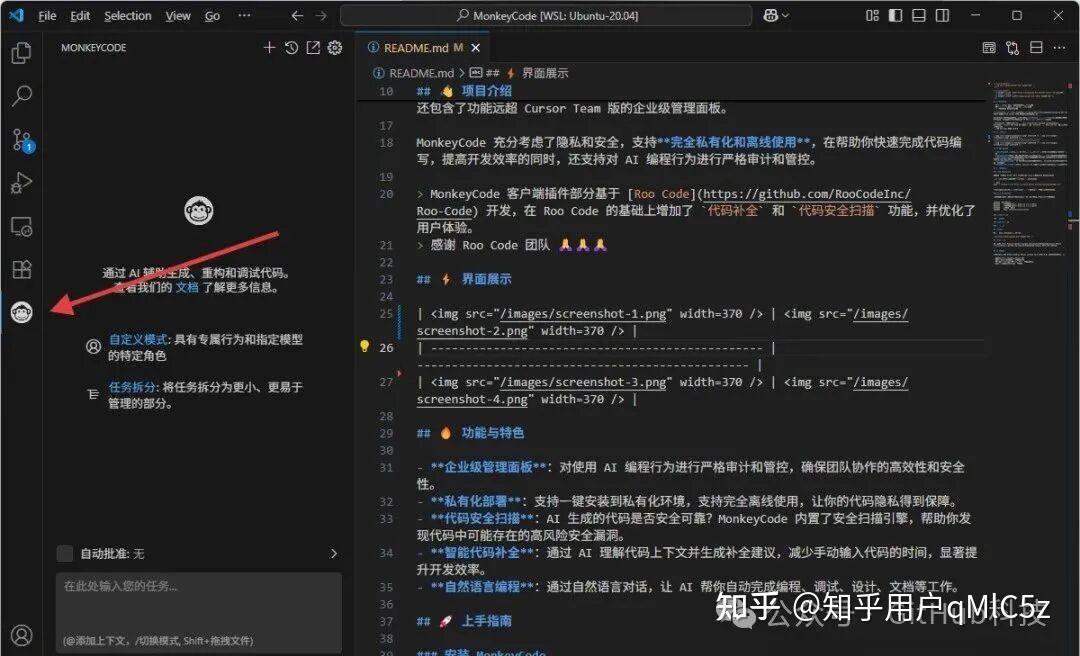Screen dimensions: 1080x656
Task: Split the editor using the split icon
Action: tap(1035, 47)
